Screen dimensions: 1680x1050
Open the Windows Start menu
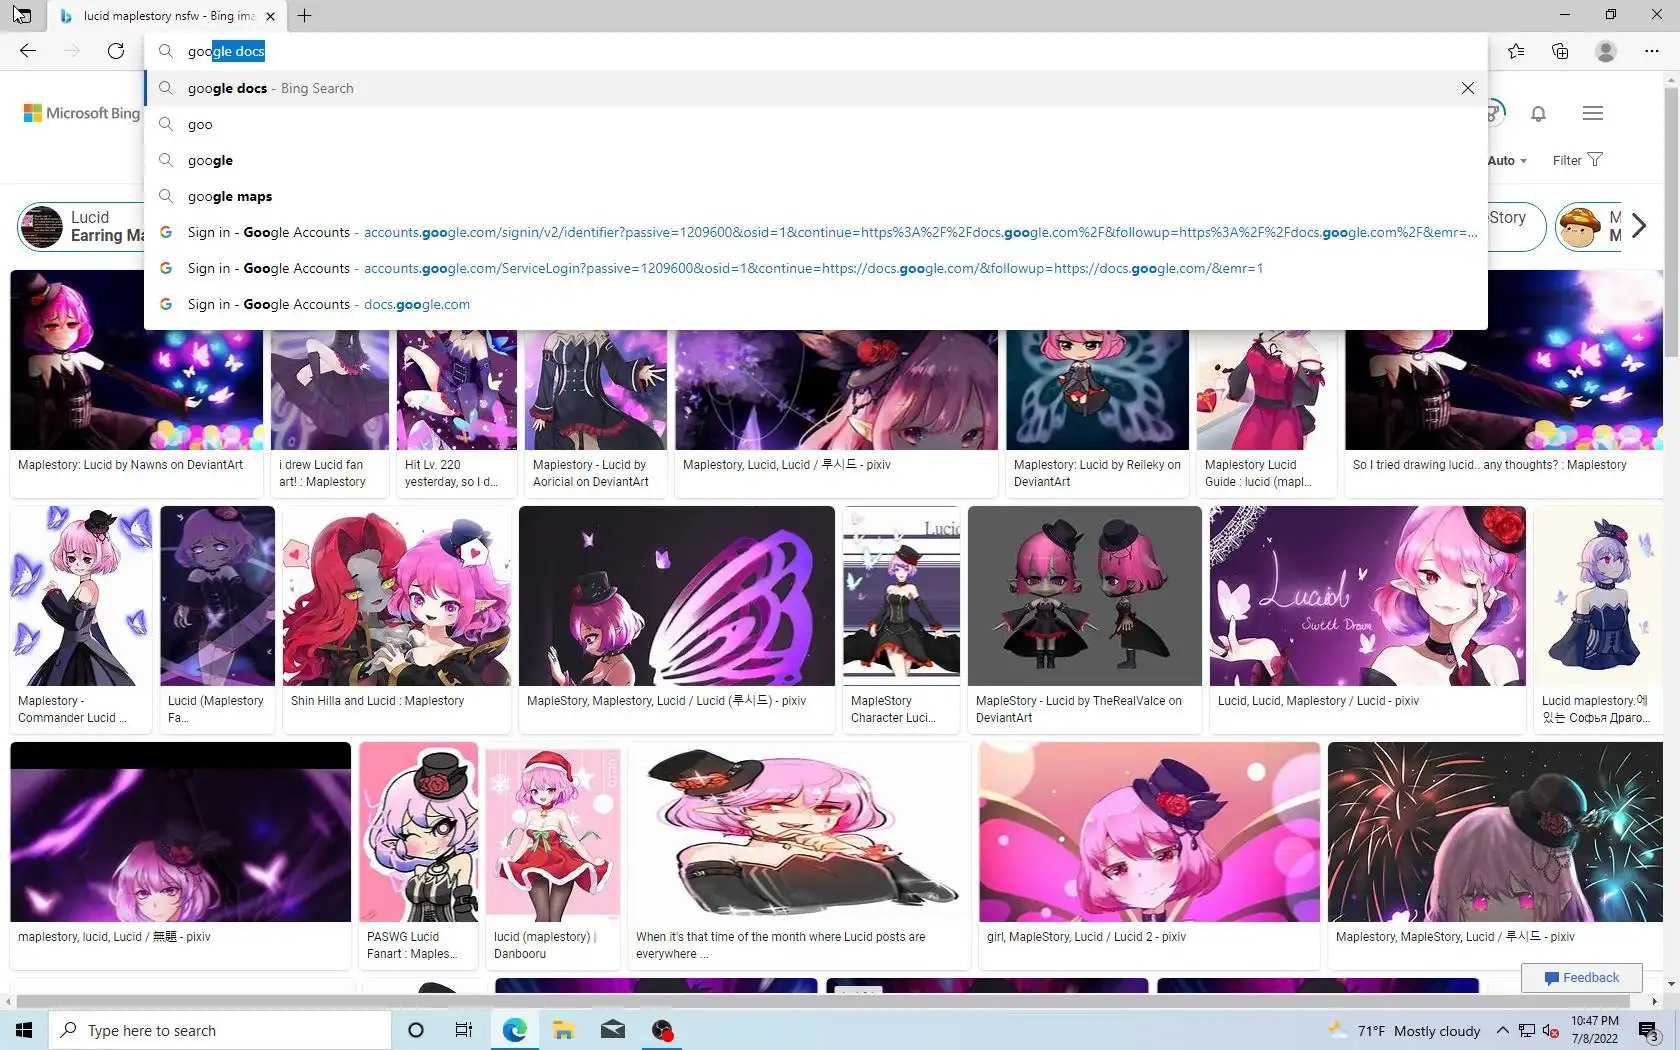tap(24, 1030)
